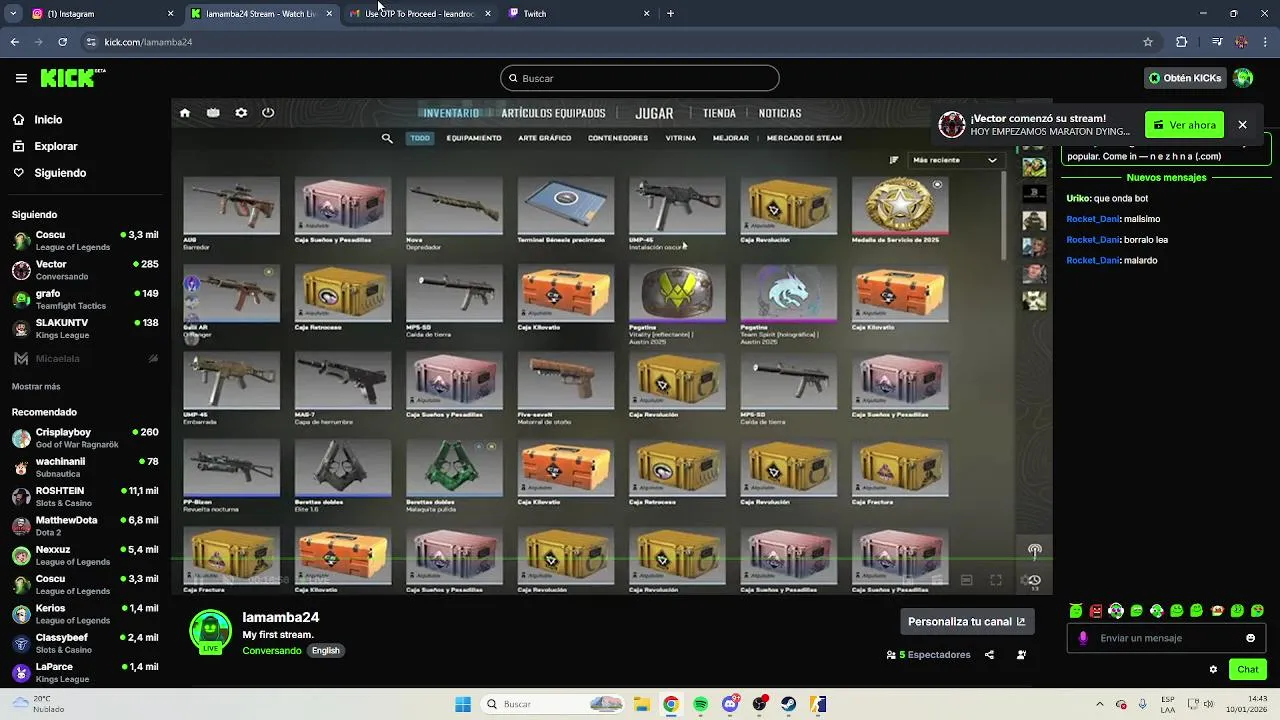Screen dimensions: 1280x720
Task: Click the host icon next to share
Action: (1021, 655)
